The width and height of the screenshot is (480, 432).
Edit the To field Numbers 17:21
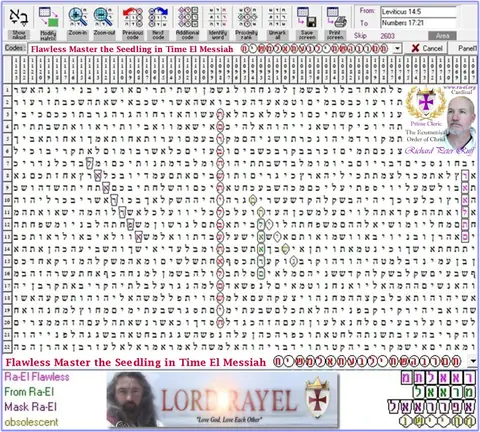[418, 23]
